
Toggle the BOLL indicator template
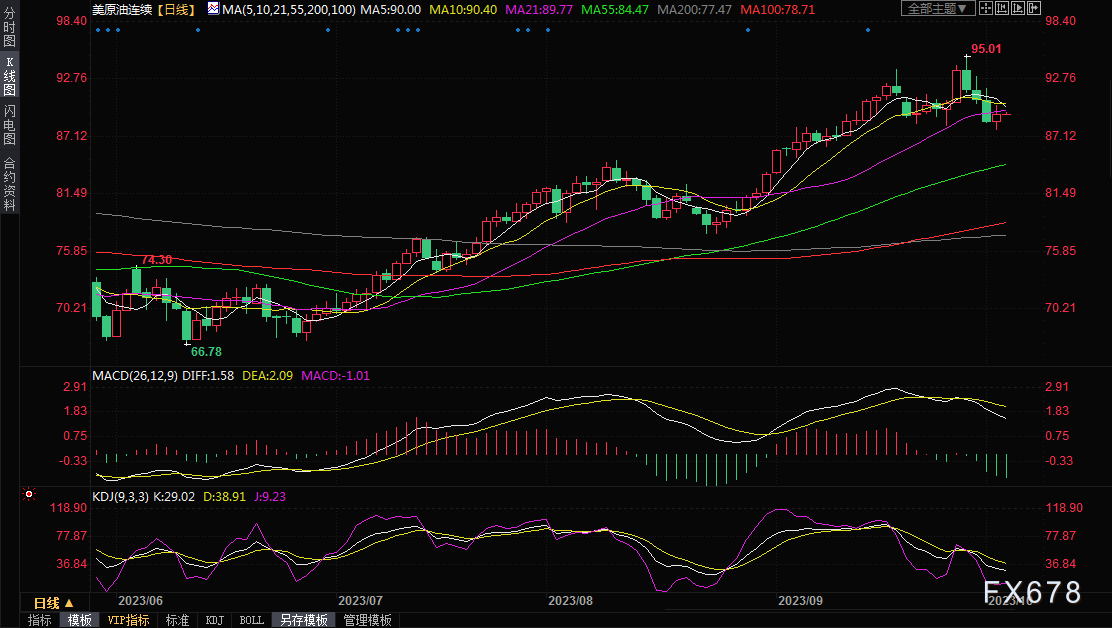coord(251,620)
